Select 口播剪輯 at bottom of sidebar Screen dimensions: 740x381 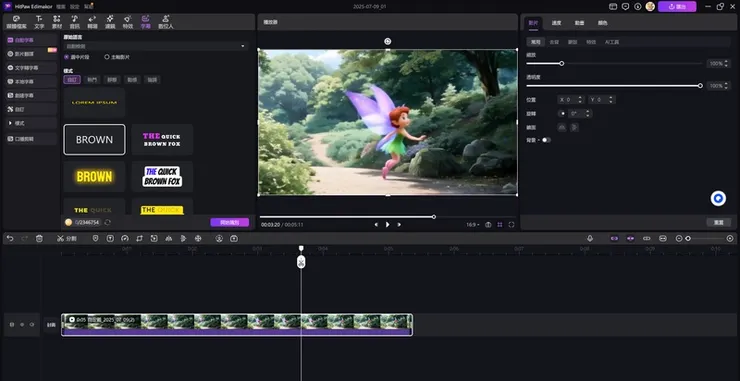pos(31,139)
